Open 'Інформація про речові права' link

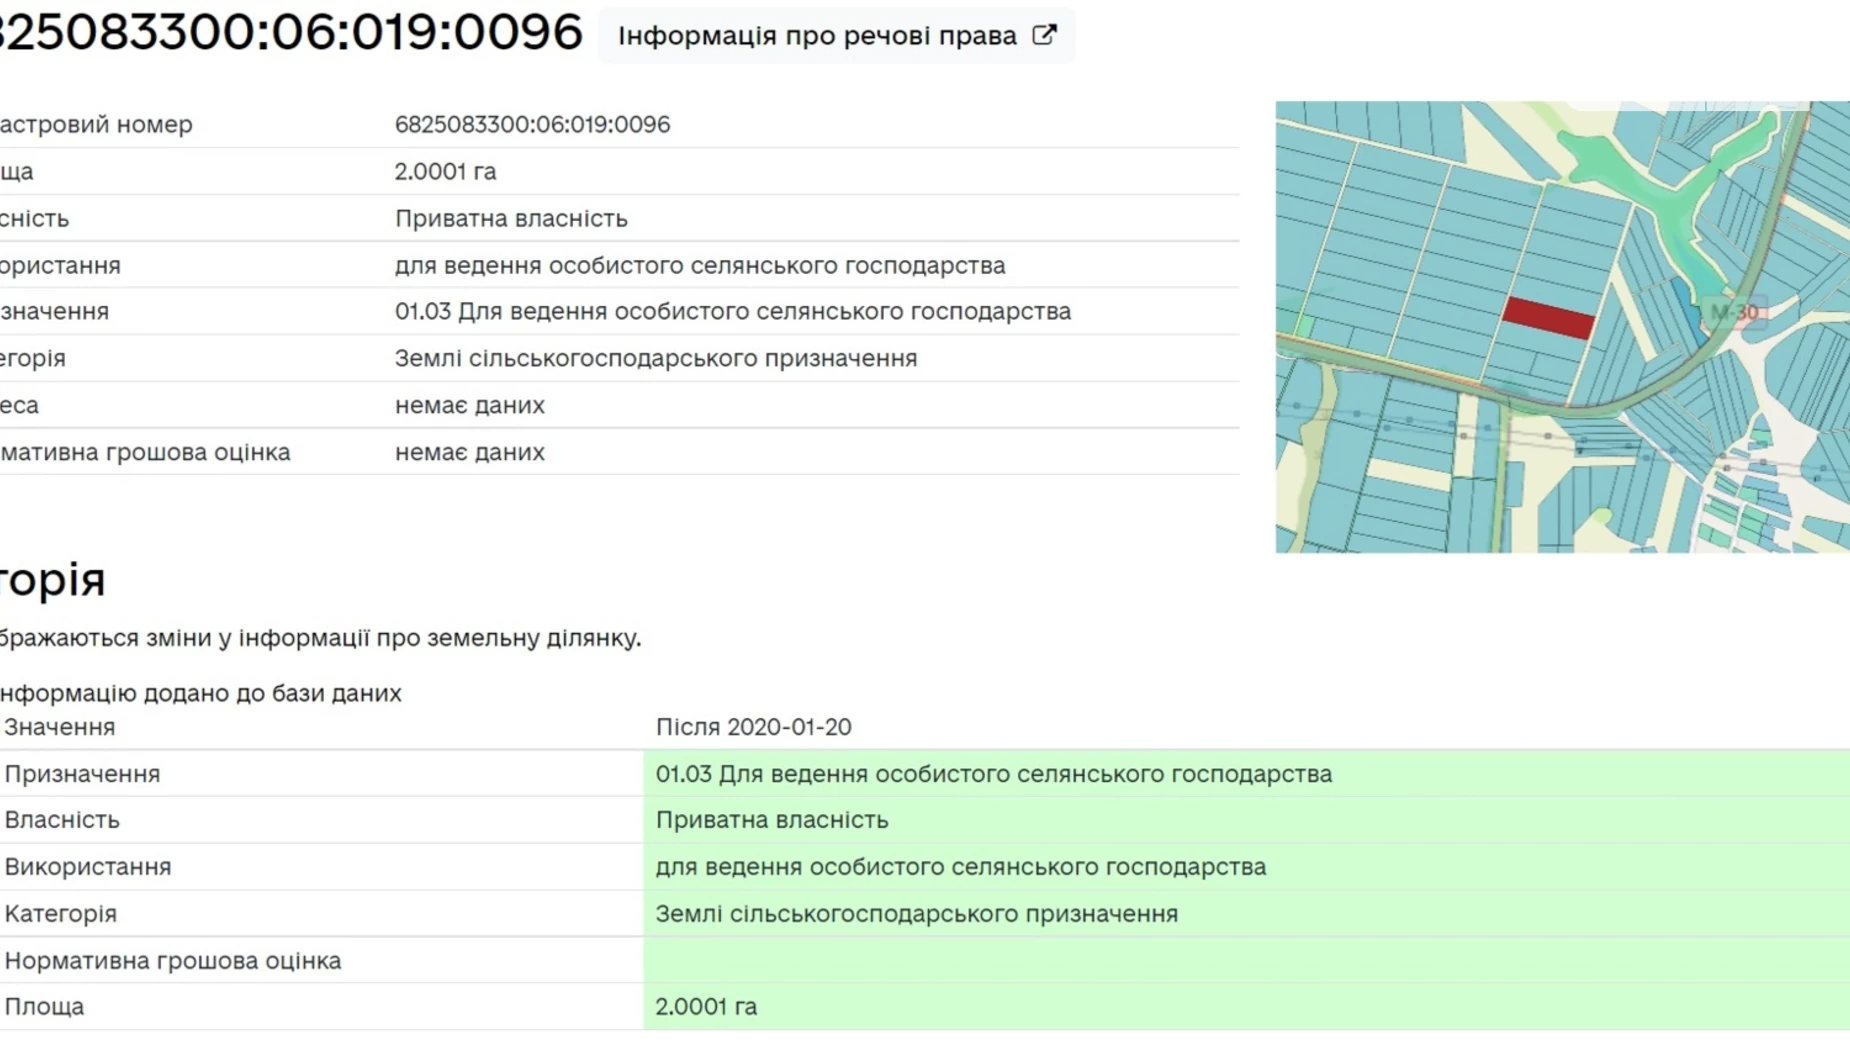836,36
